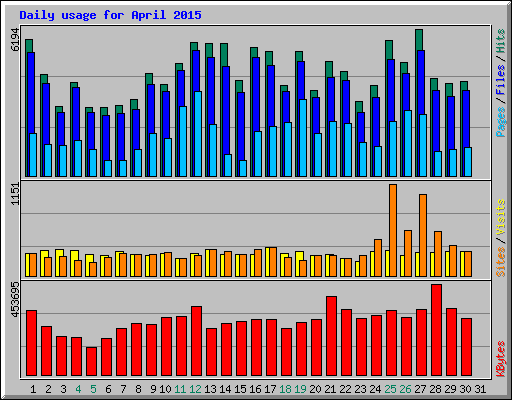Click green weekend day label 12
The image size is (512, 400).
(x=195, y=389)
